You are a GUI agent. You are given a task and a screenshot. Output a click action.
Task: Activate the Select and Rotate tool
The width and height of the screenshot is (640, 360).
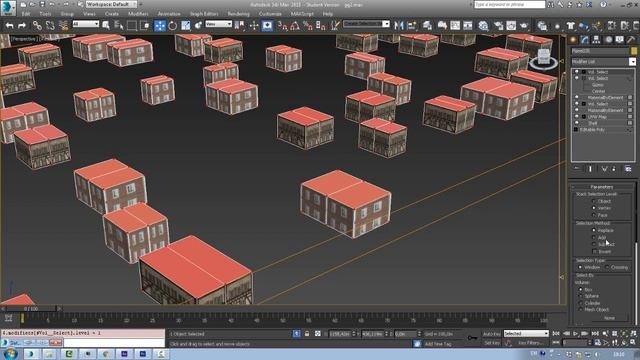(x=173, y=26)
